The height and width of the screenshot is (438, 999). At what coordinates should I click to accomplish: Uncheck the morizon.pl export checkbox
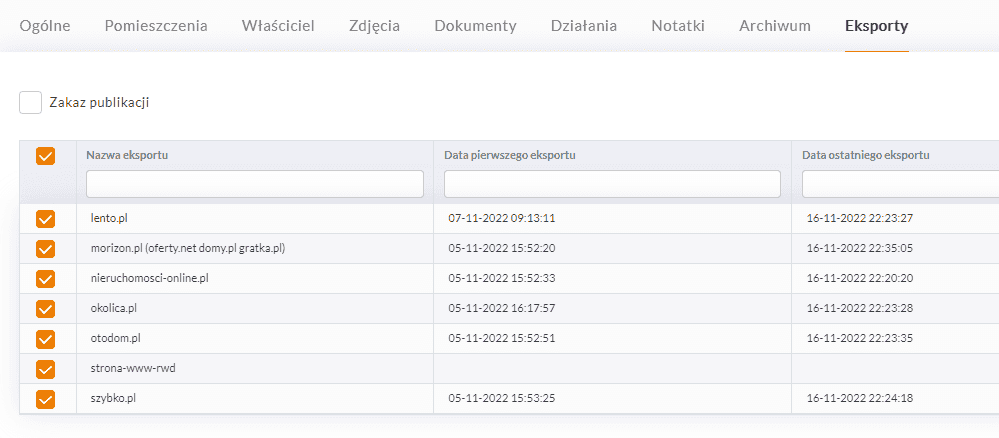tap(45, 249)
